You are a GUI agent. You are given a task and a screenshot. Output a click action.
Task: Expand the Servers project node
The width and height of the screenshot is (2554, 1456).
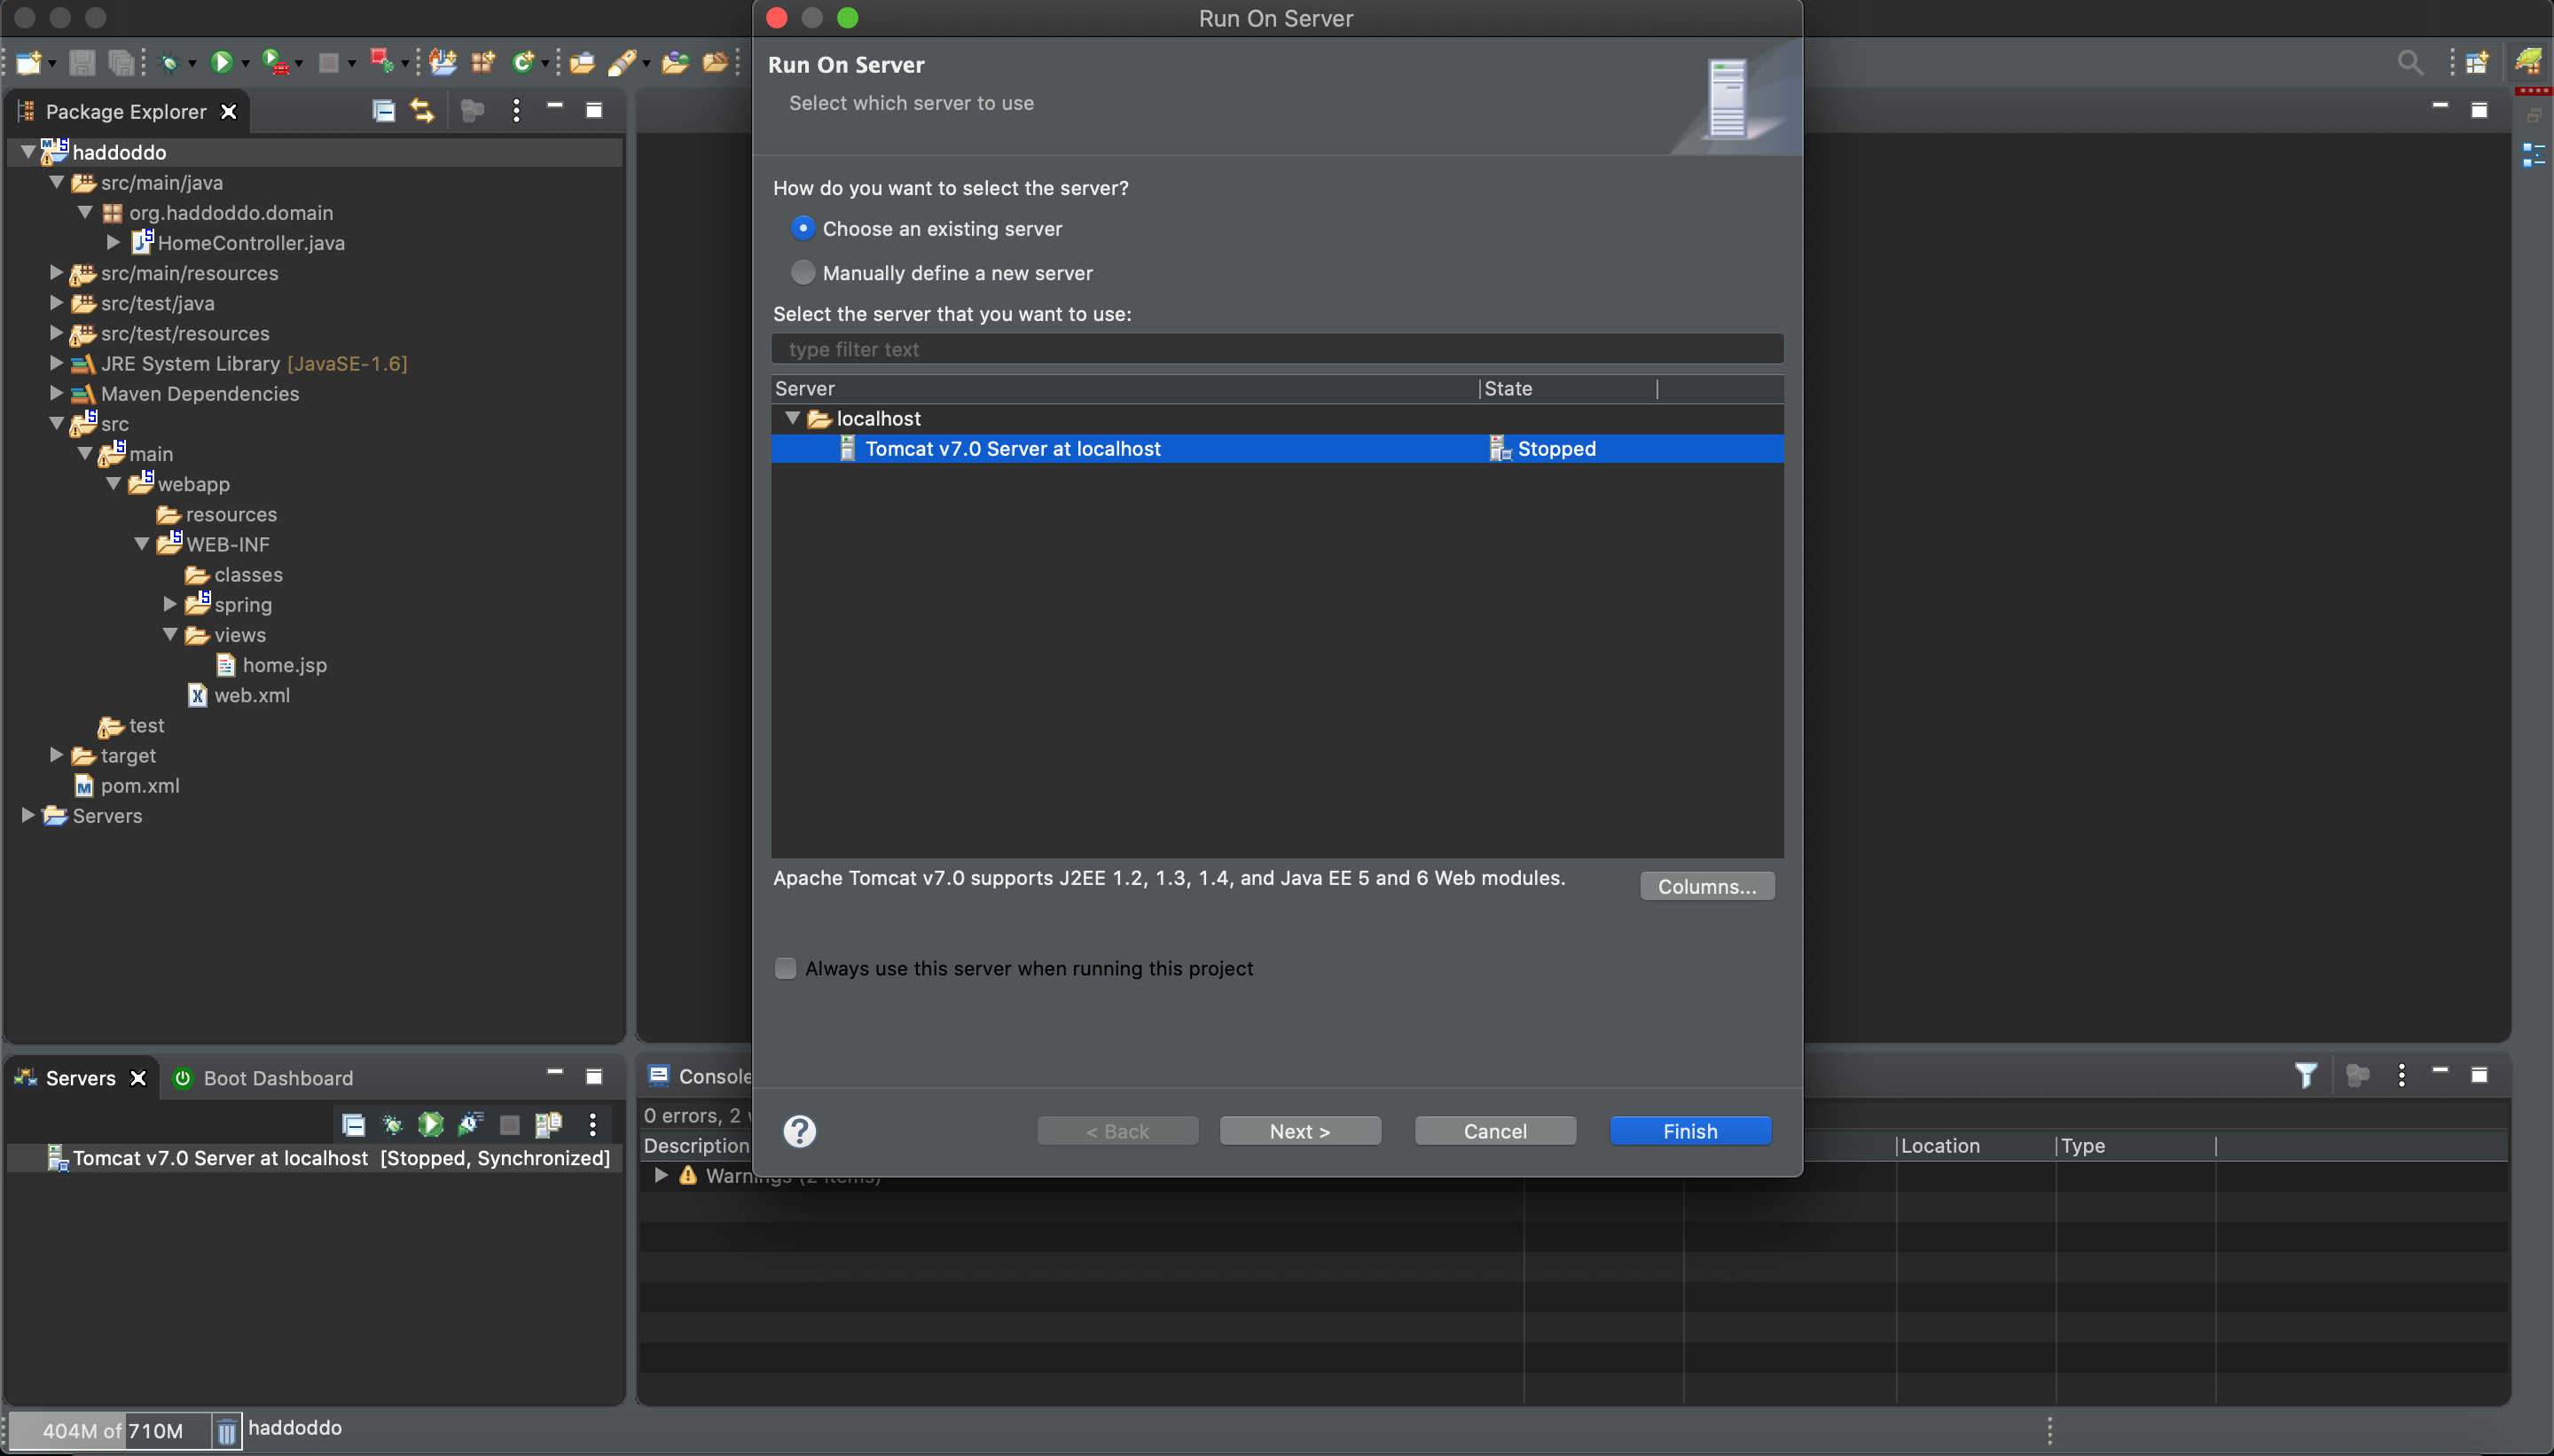click(28, 815)
